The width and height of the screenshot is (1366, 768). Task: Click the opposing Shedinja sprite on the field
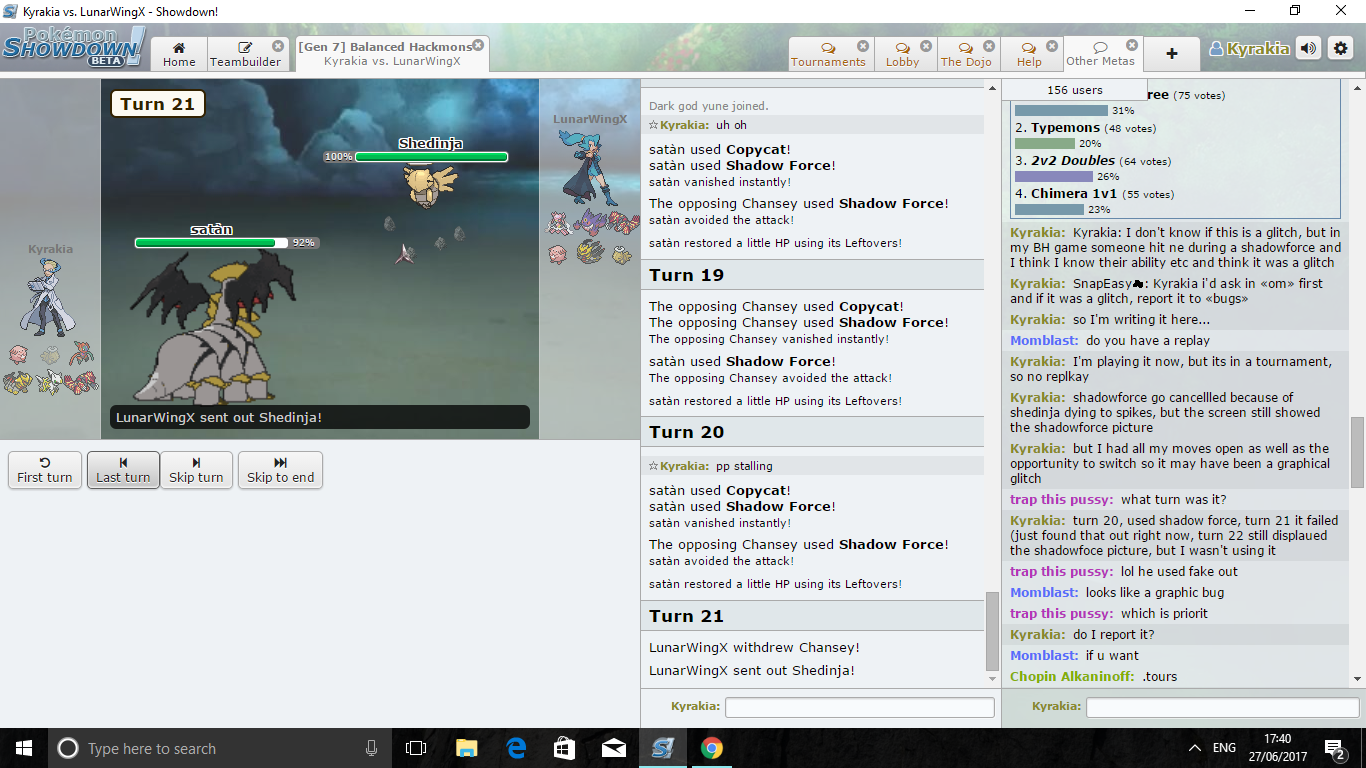click(x=430, y=186)
